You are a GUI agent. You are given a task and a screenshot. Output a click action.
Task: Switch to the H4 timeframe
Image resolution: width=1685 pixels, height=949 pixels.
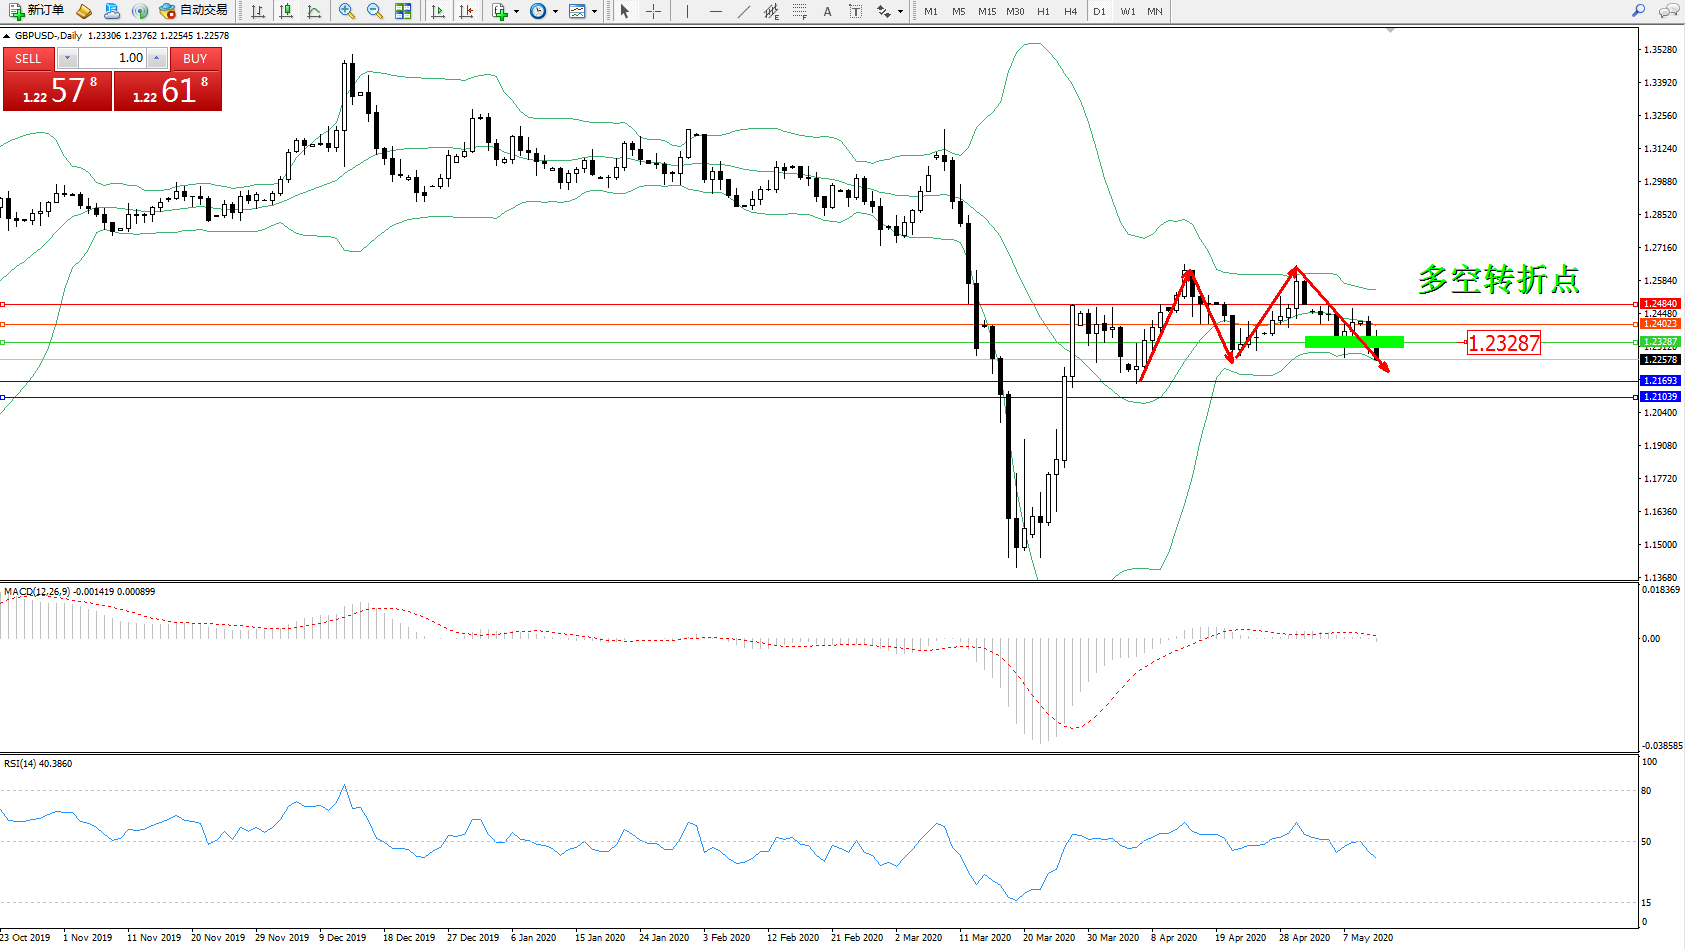pyautogui.click(x=1070, y=12)
